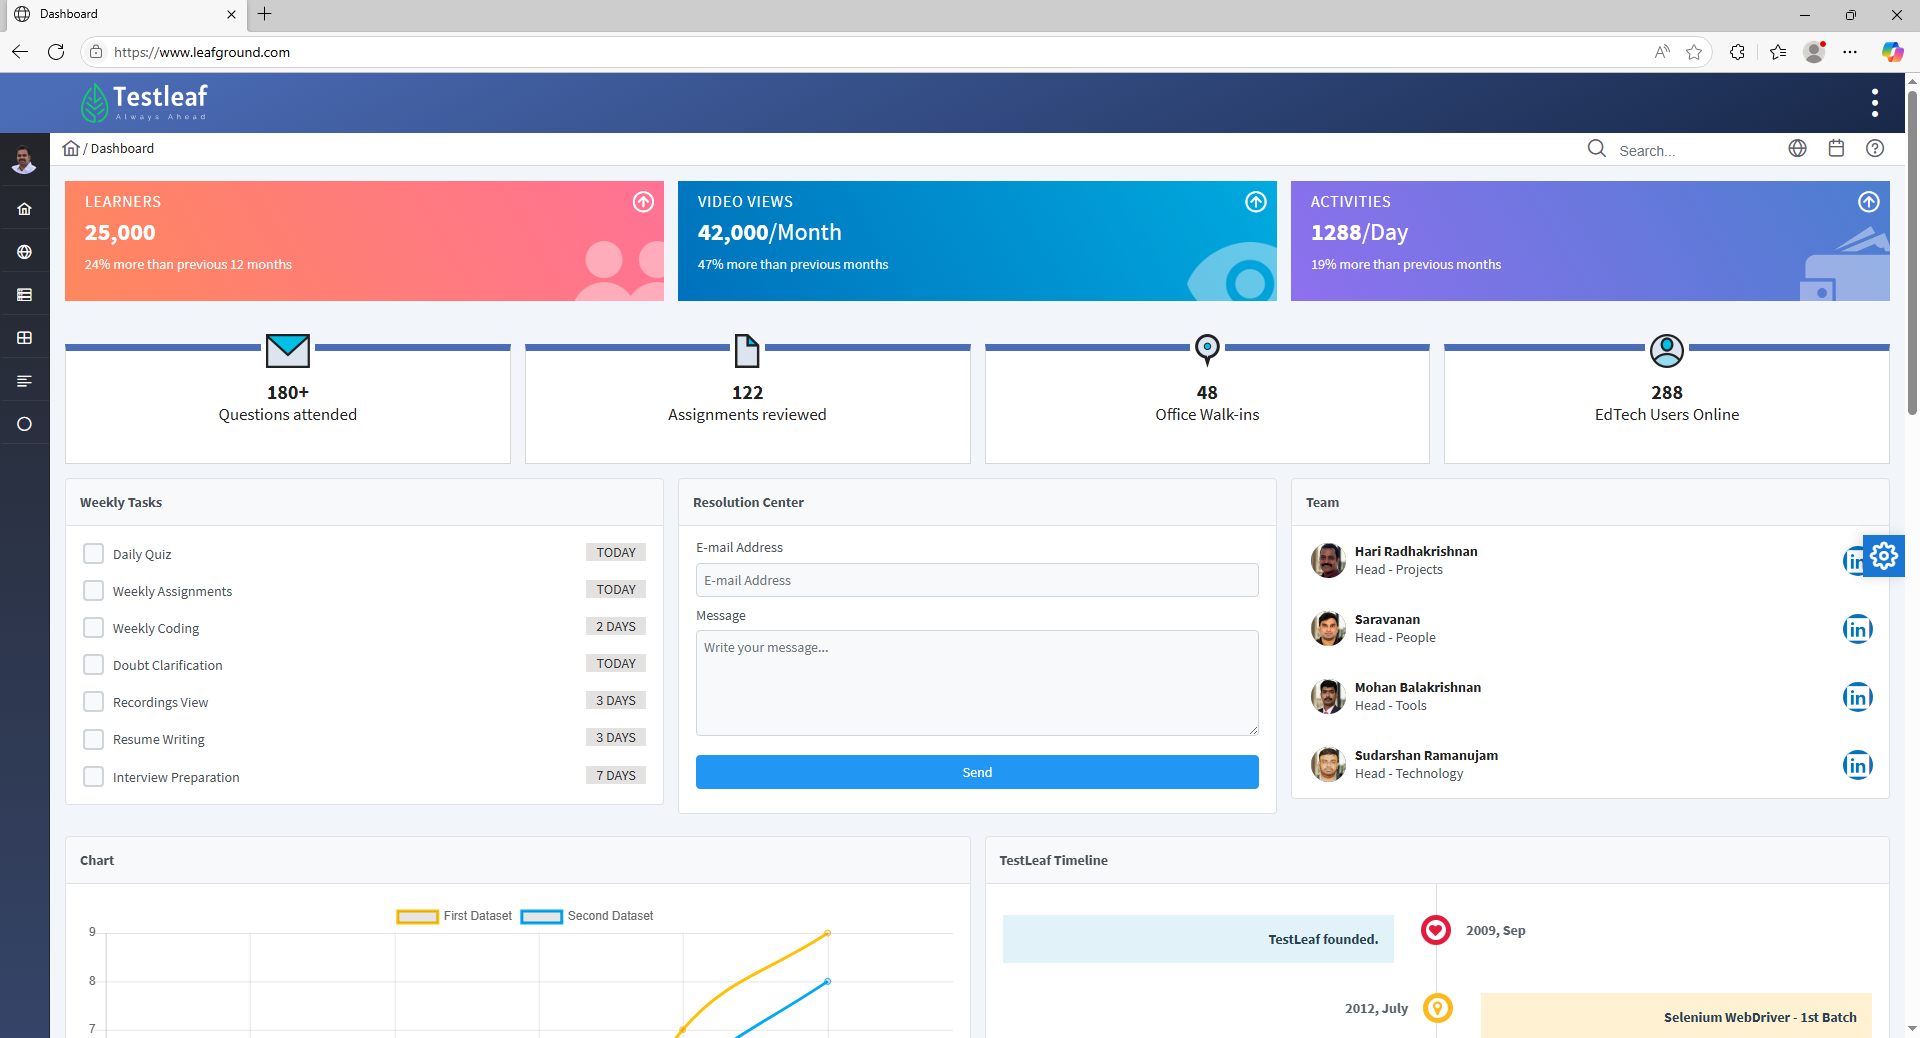Click Sudarshan Ramanujam's profile photo
Screen dimensions: 1920x1038
coord(1328,764)
